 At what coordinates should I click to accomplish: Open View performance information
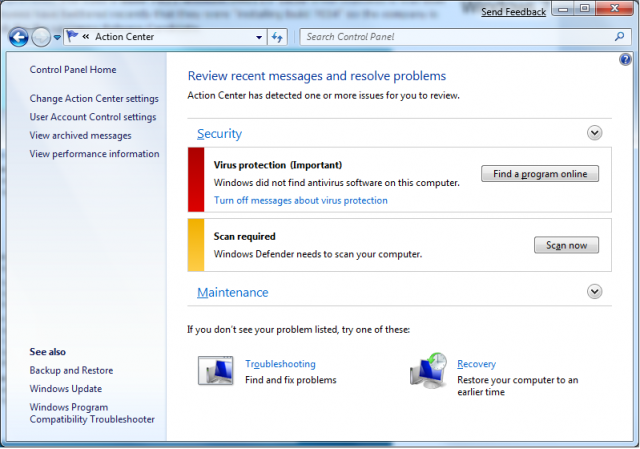[94, 154]
